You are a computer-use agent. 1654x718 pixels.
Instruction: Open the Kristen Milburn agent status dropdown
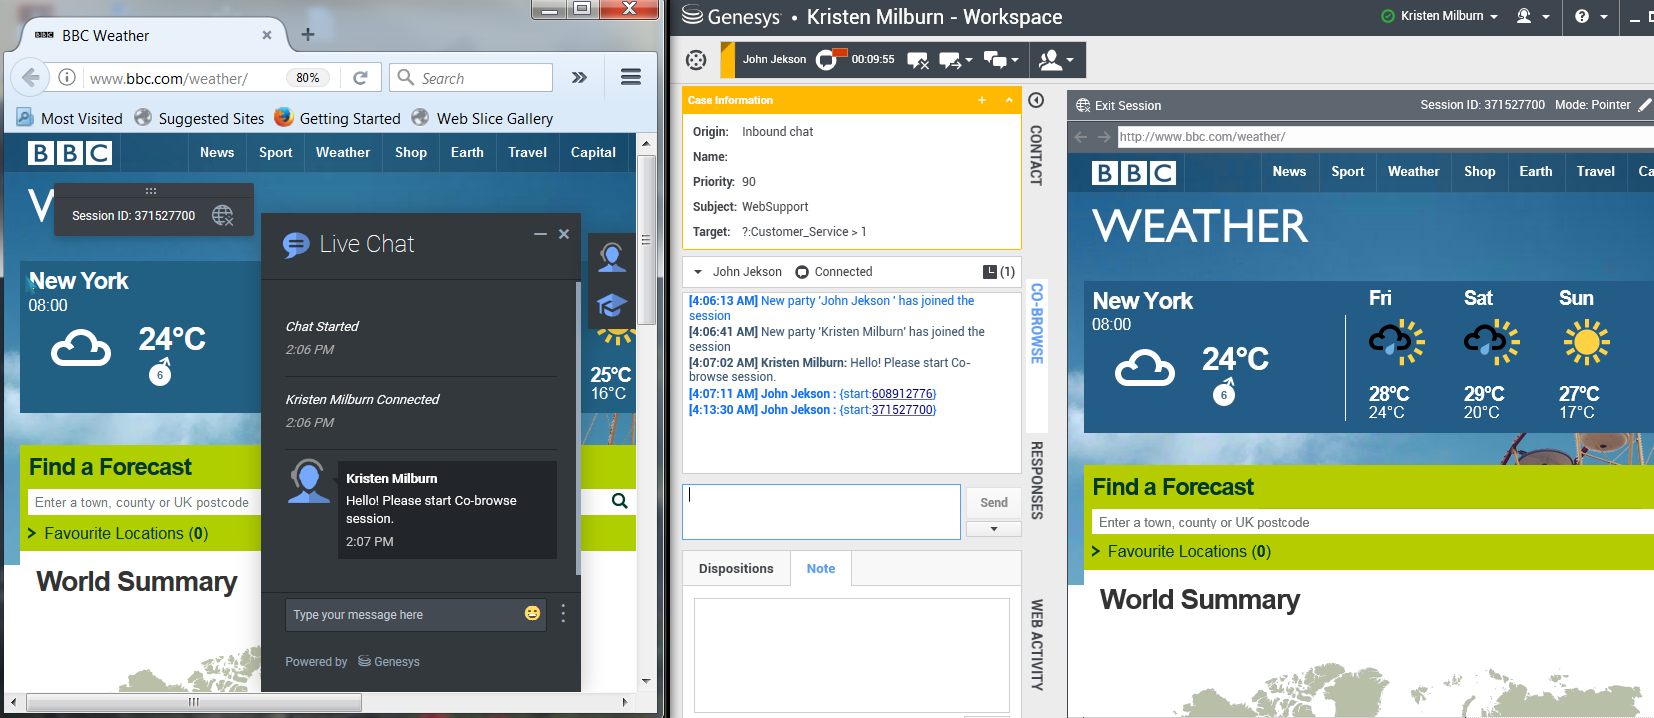point(1441,16)
